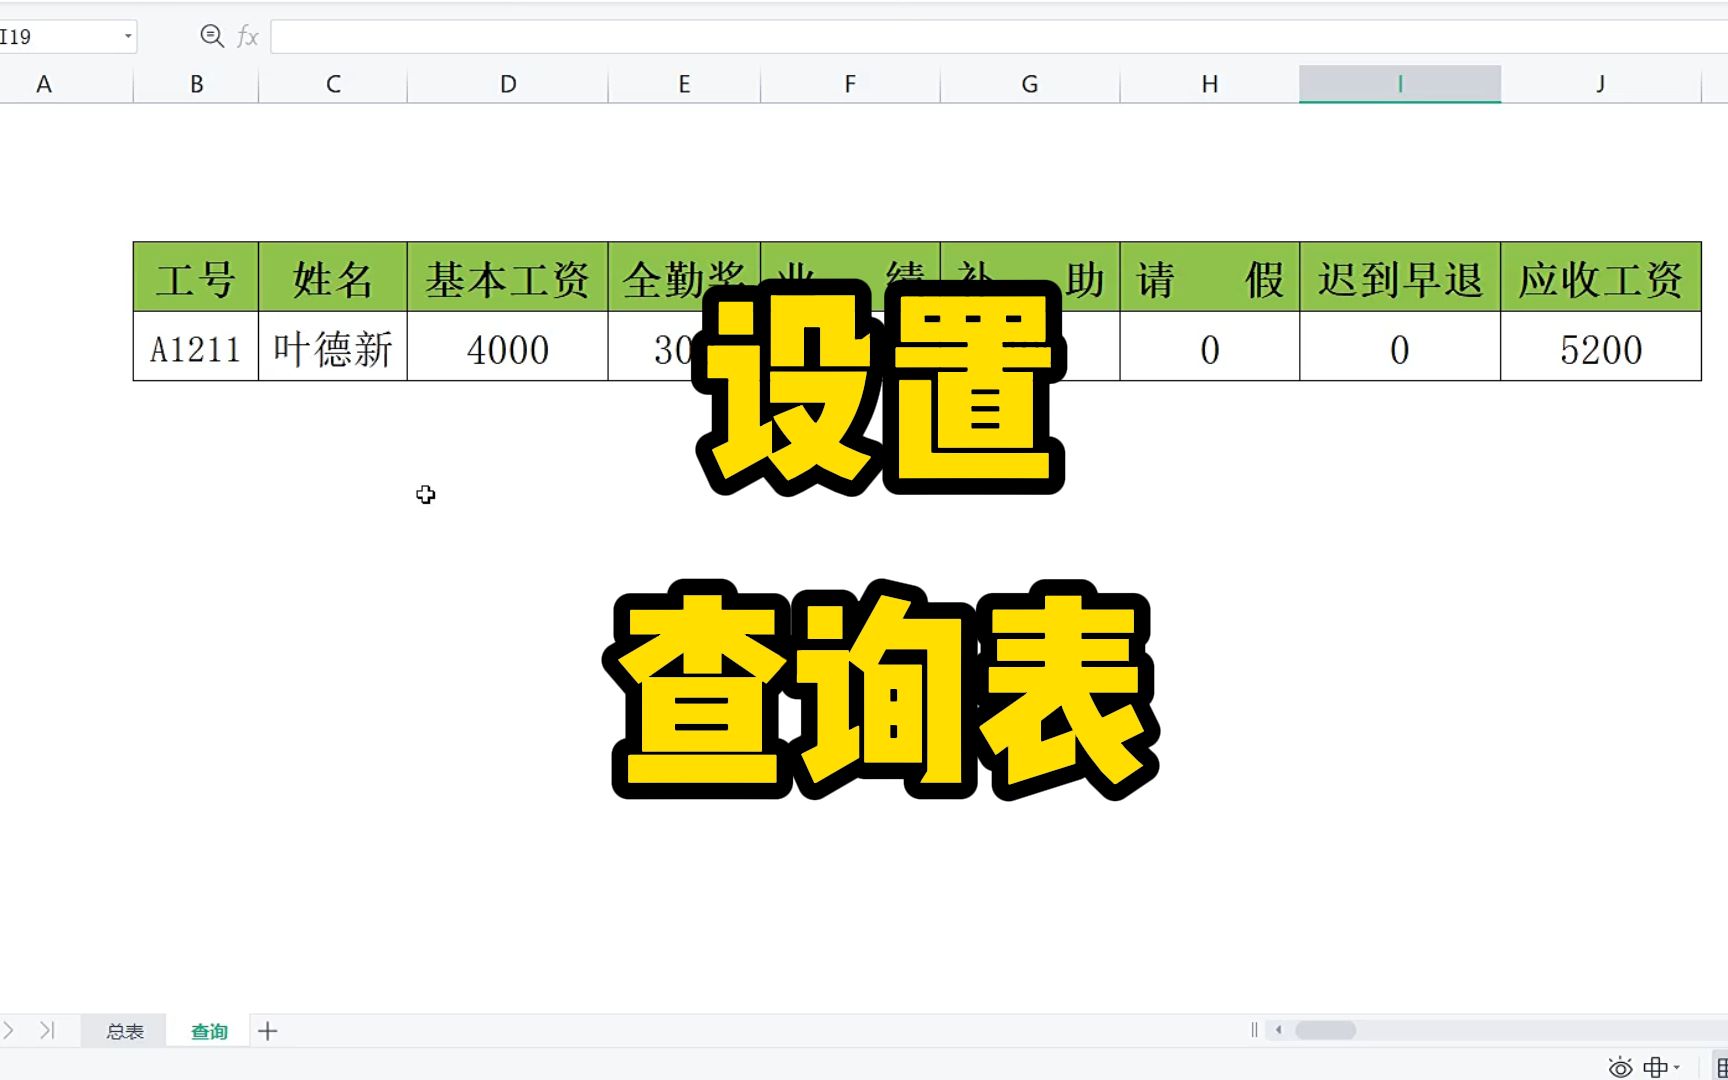Screen dimensions: 1728x1080
Task: Switch to the 查询 sheet tab
Action: pos(209,1031)
